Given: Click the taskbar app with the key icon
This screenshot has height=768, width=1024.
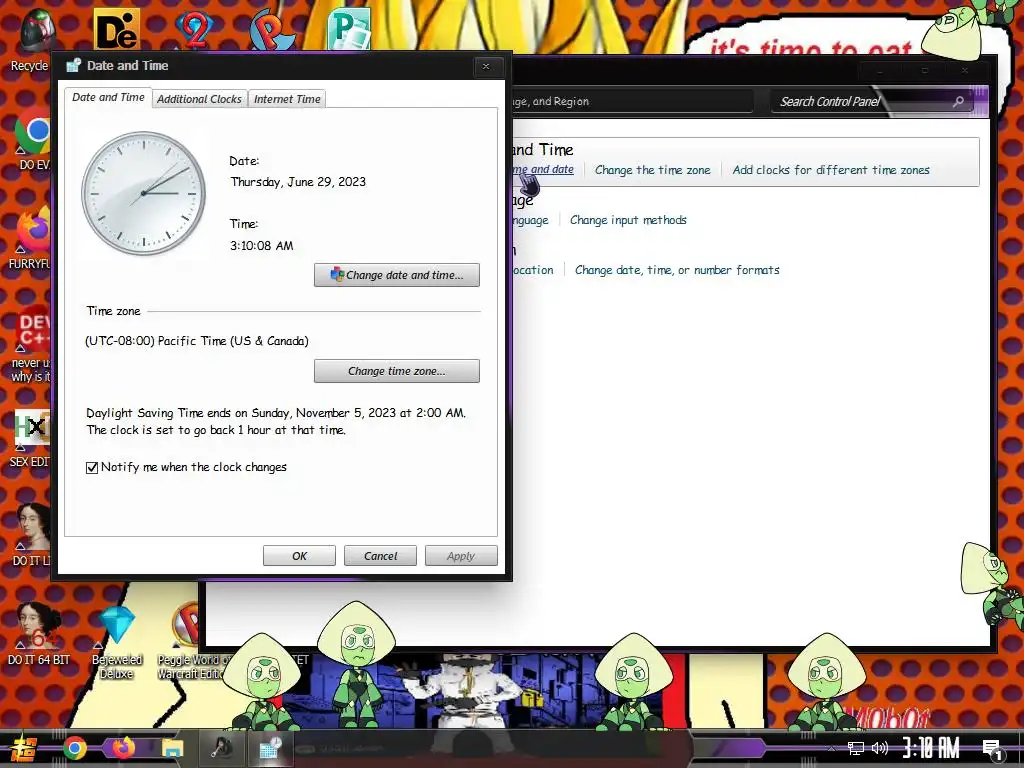Looking at the screenshot, I should (221, 748).
